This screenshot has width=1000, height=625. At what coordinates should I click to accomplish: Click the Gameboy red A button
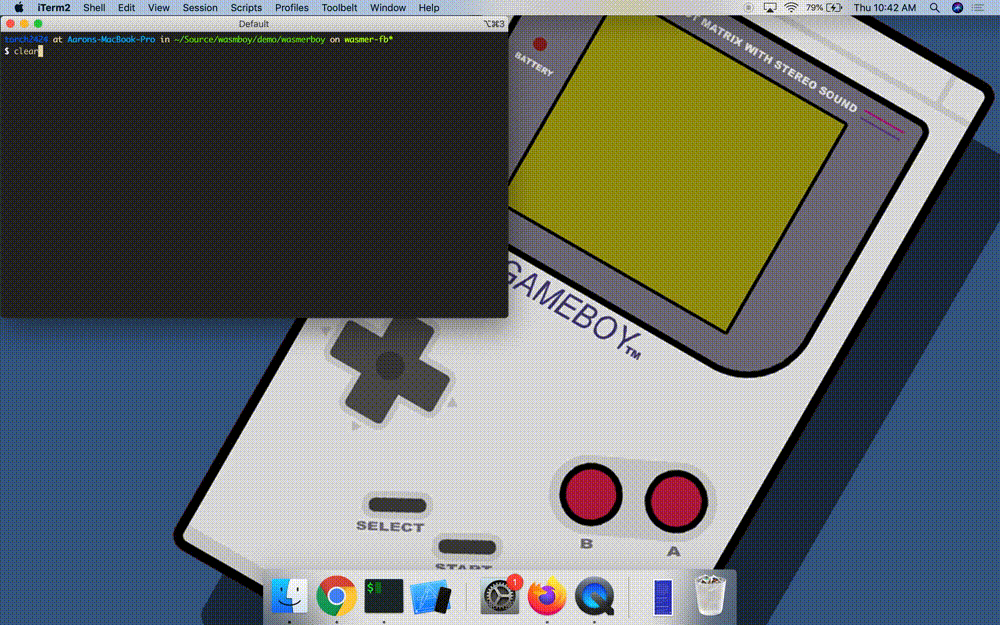676,501
